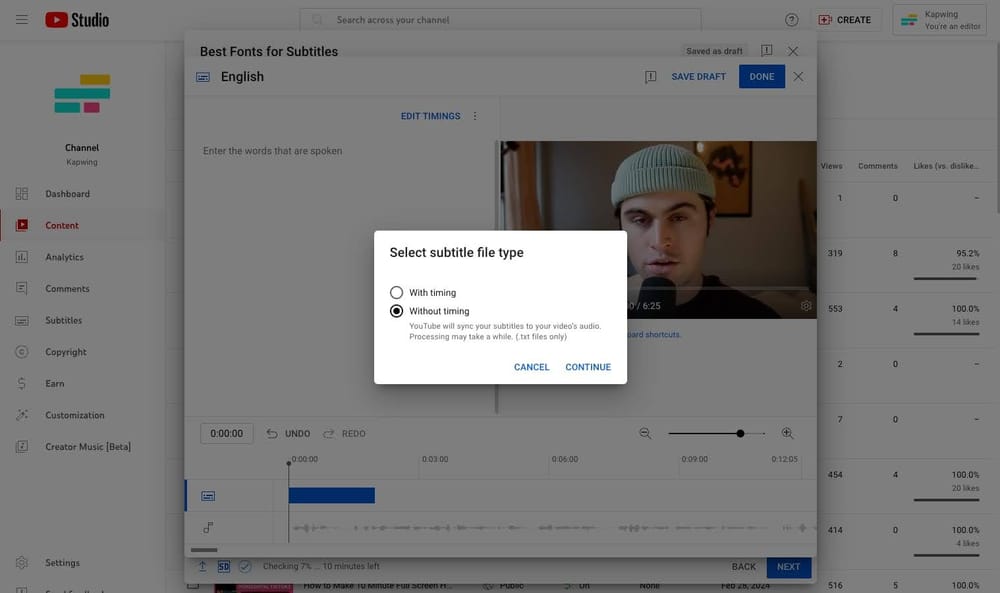
Task: Click the 0:00:00 timecode input field
Action: 226,433
